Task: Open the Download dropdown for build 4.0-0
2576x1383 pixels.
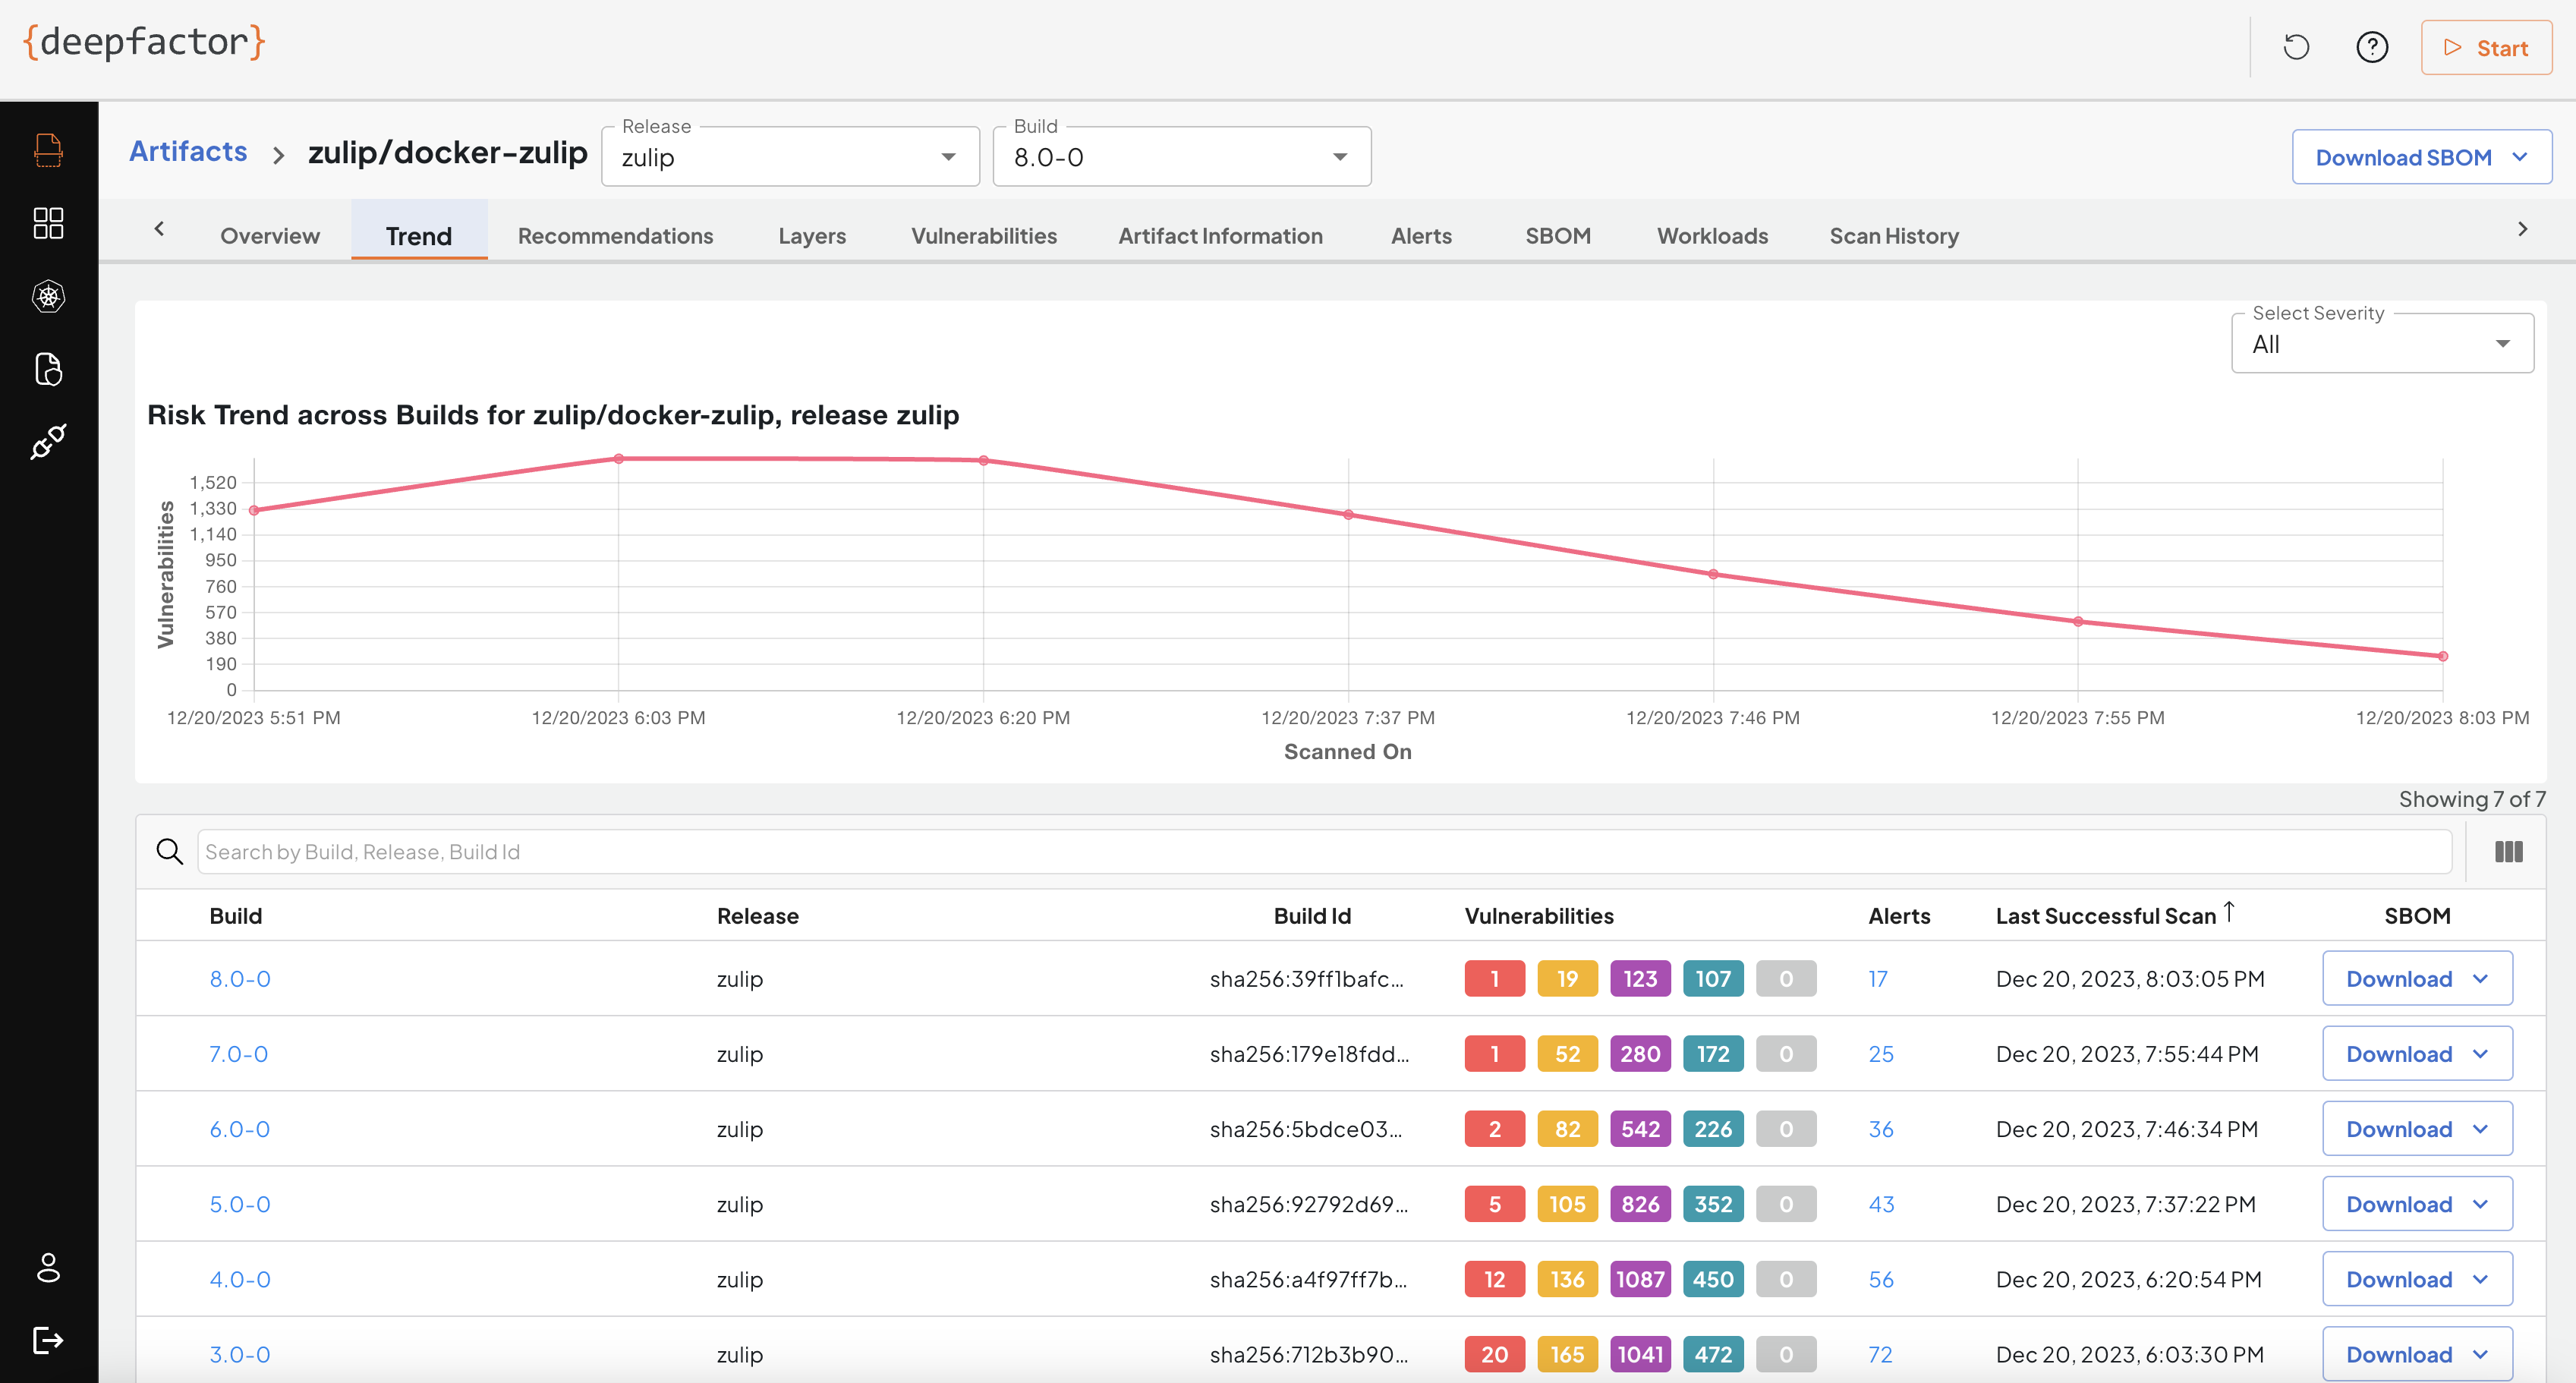Action: click(x=2417, y=1279)
